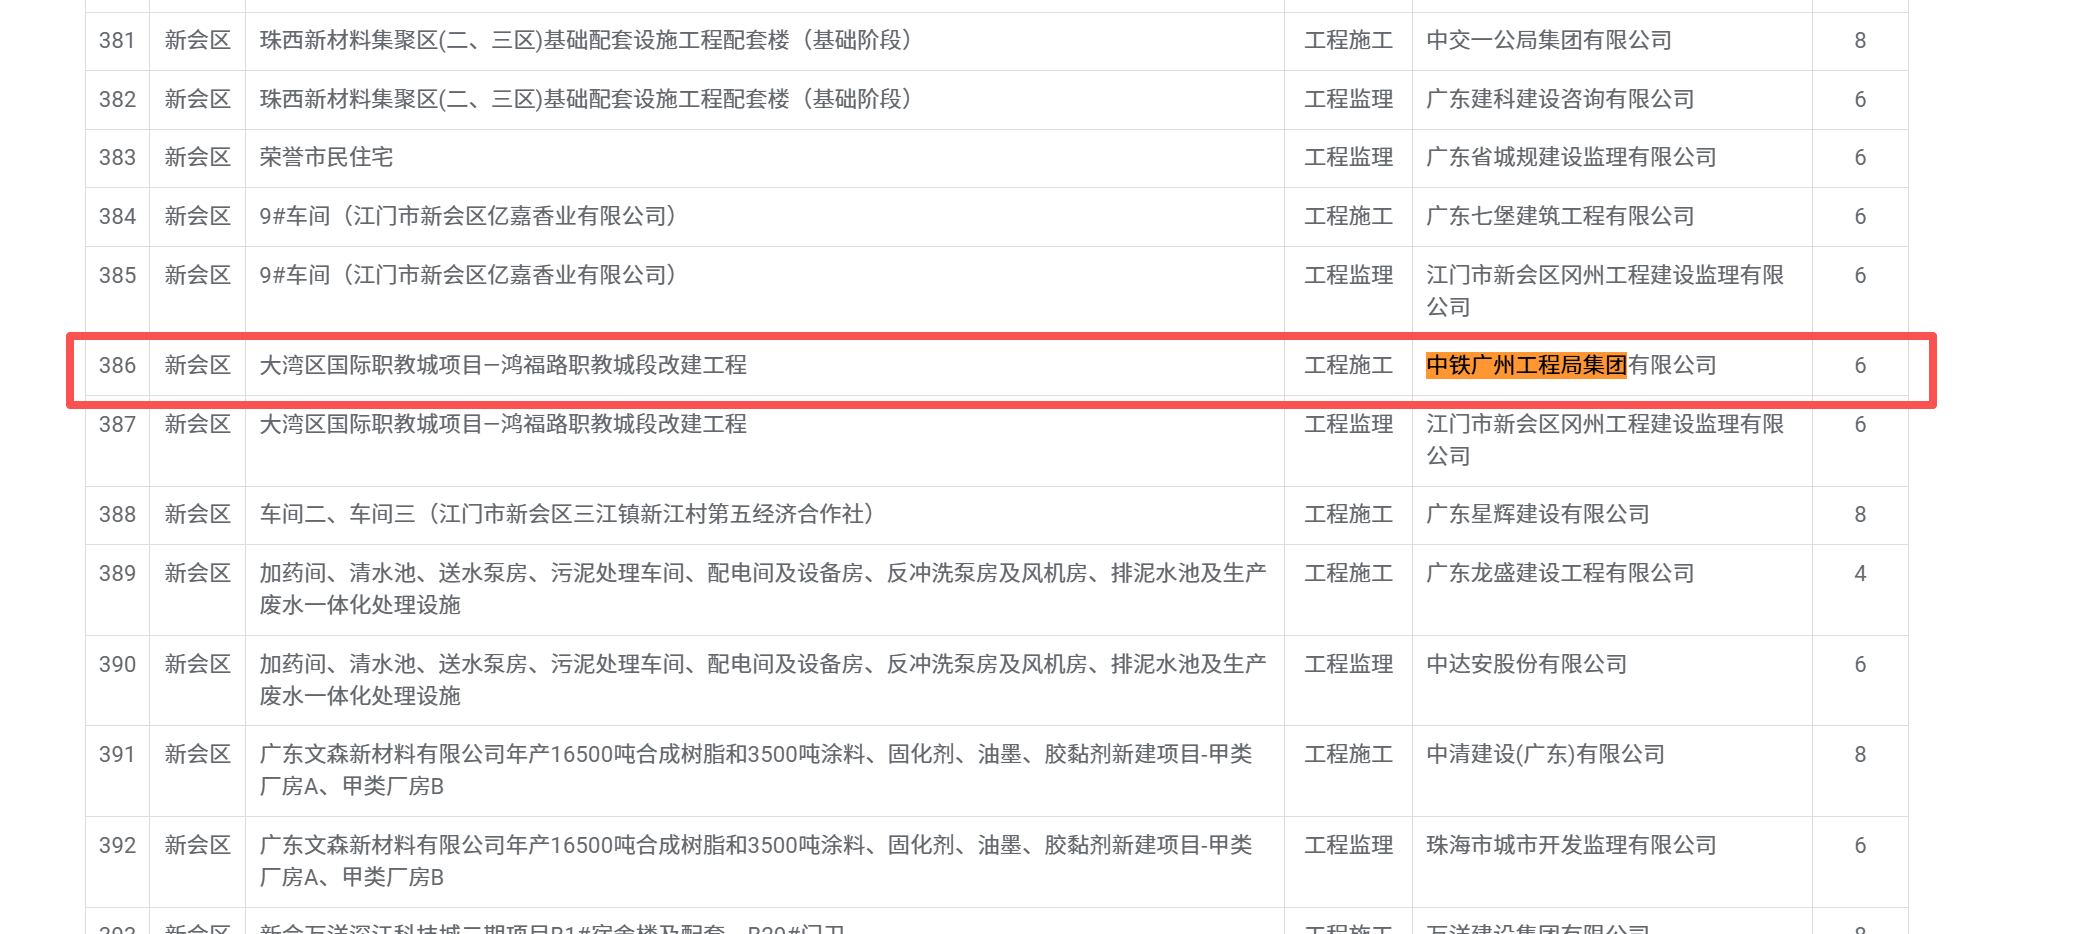This screenshot has height=934, width=2094.
Task: Click score 6 in row 387
Action: [x=1860, y=425]
